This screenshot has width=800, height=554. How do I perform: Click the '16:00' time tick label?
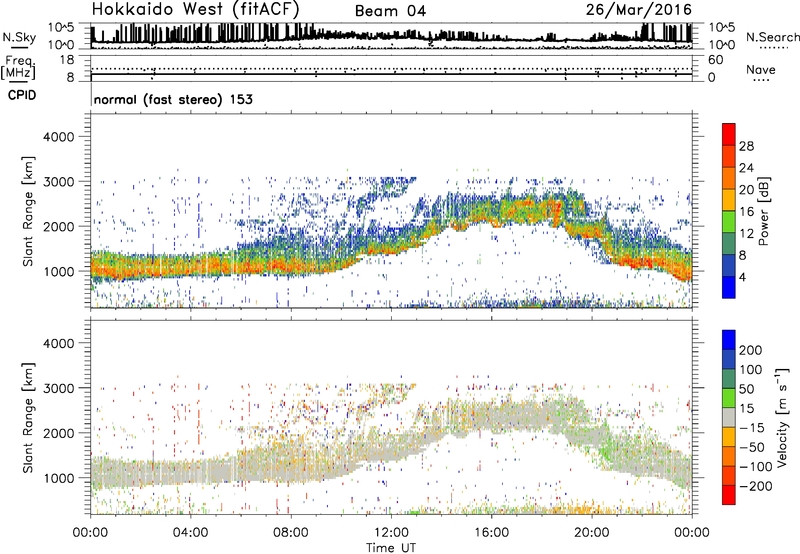491,533
